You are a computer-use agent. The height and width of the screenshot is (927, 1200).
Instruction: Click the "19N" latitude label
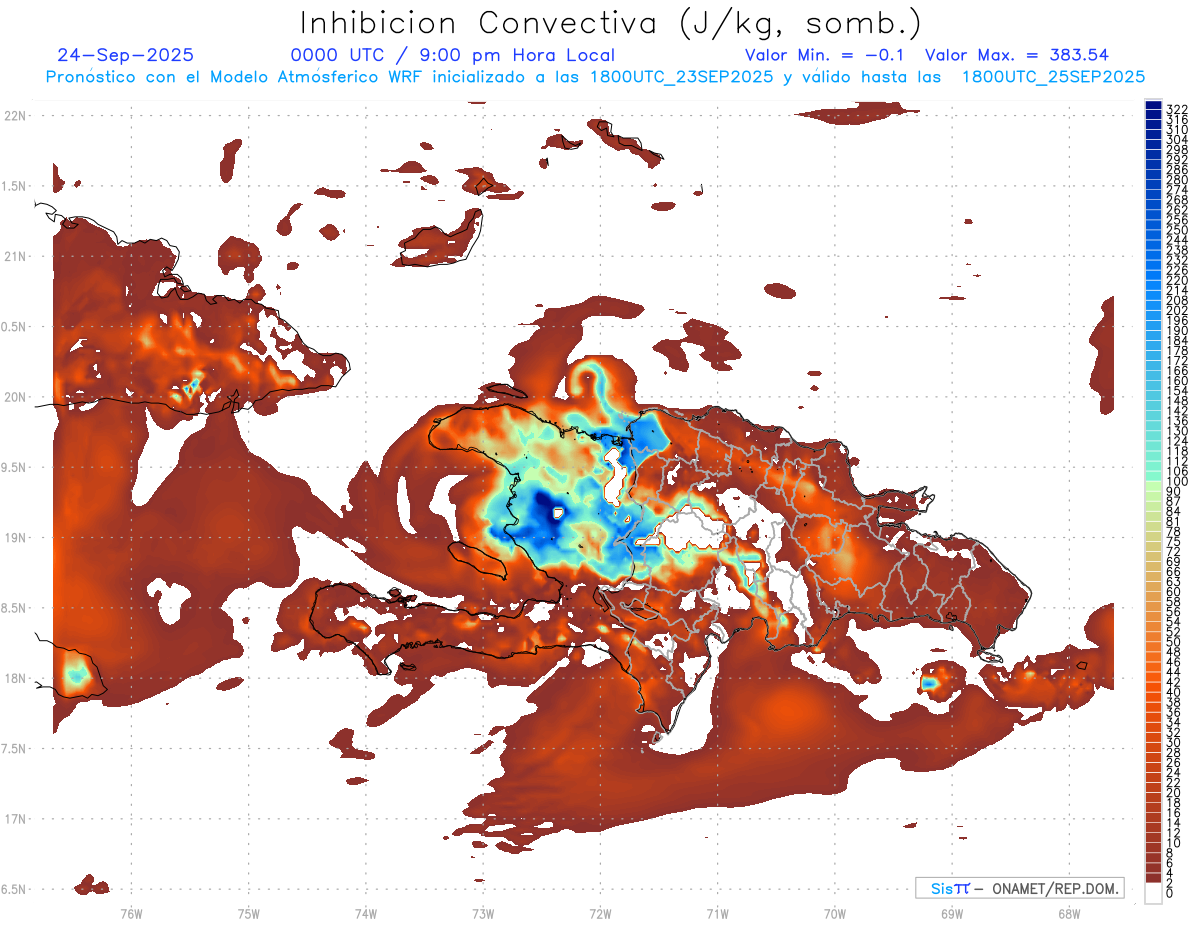tap(15, 537)
